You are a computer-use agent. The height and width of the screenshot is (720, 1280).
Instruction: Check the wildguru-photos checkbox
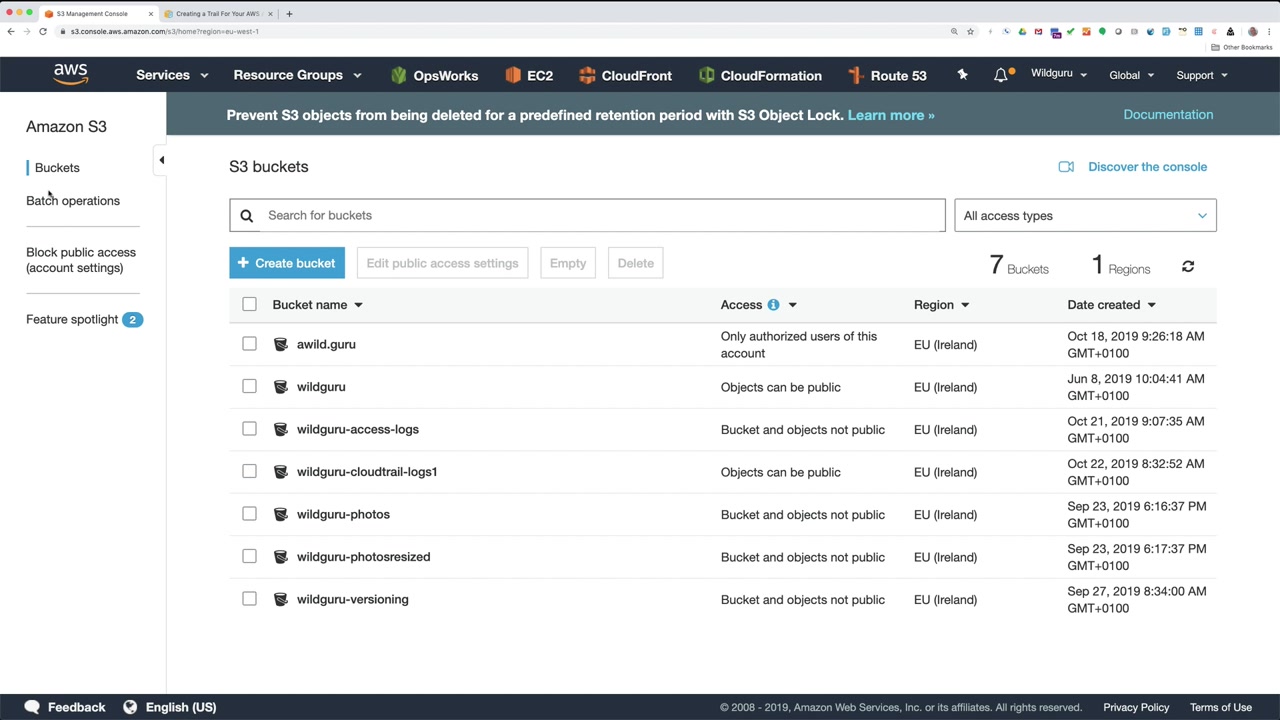(x=249, y=514)
